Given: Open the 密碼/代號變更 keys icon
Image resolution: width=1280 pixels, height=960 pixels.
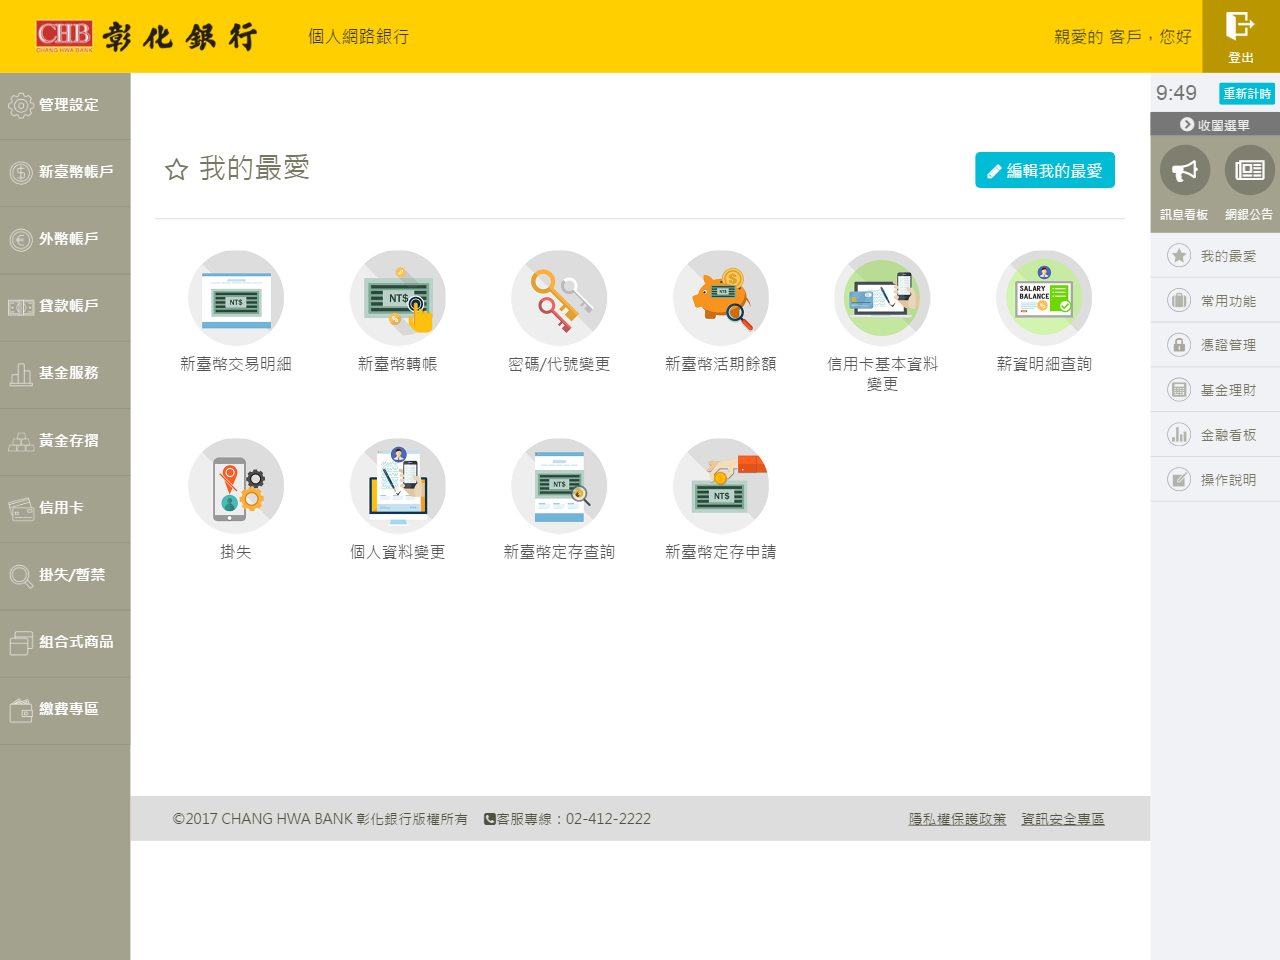Looking at the screenshot, I should 559,298.
